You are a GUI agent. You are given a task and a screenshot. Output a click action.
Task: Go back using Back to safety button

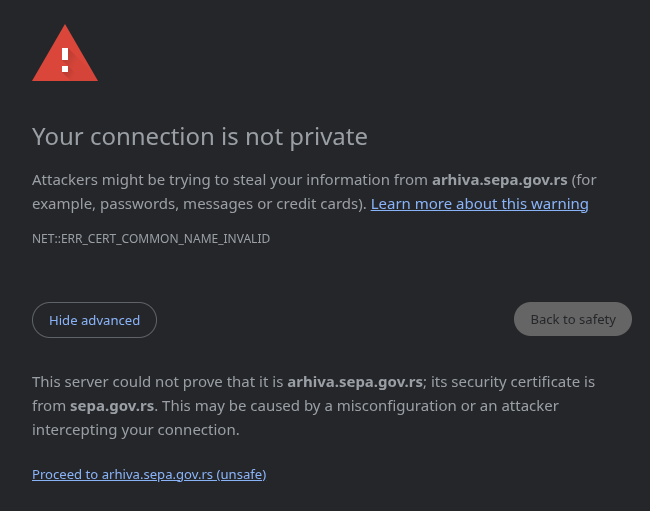point(573,319)
